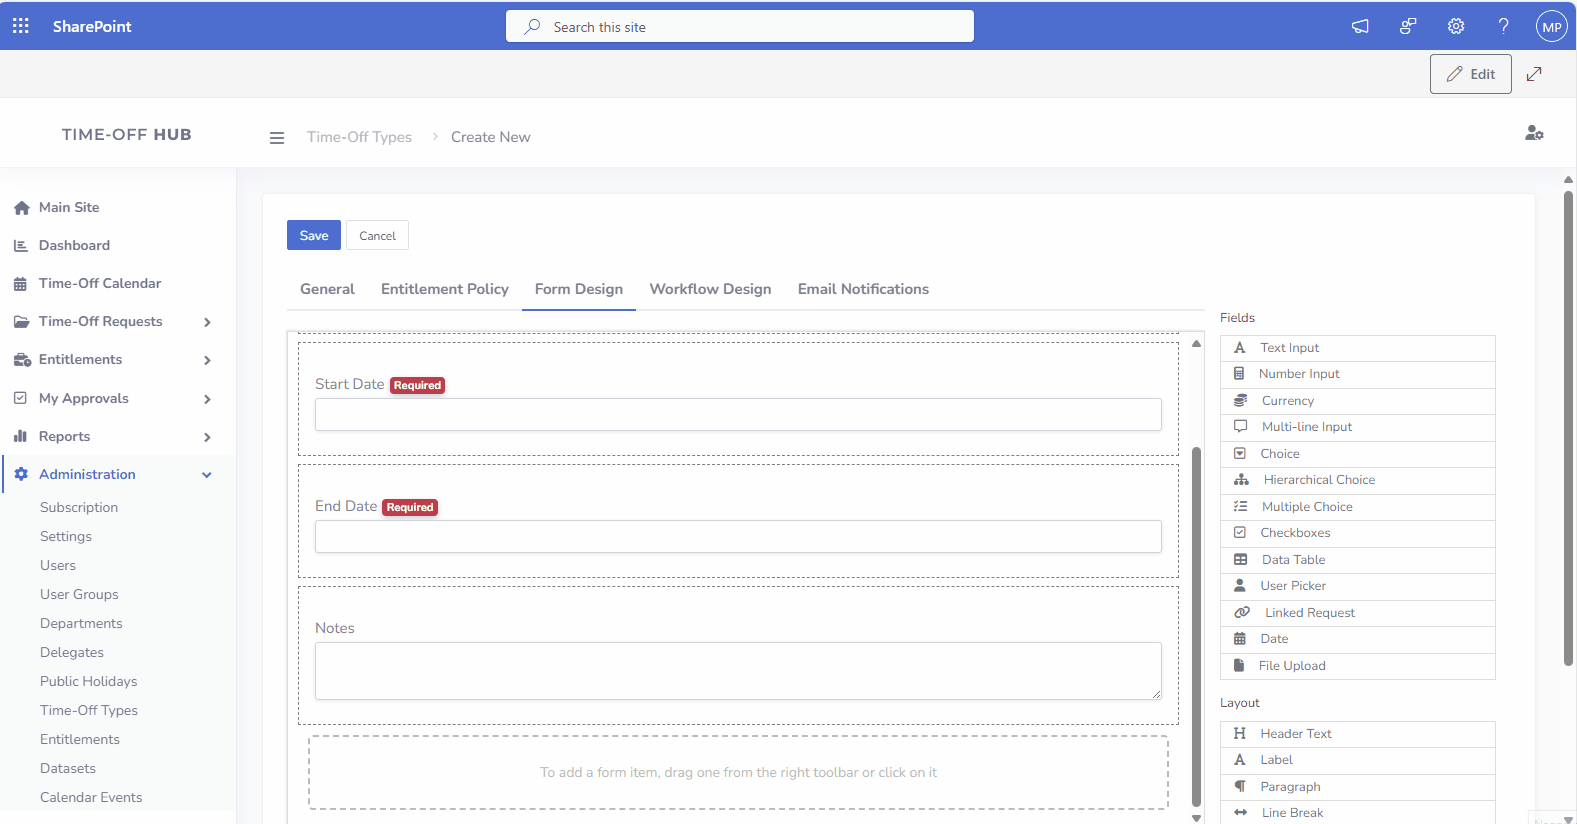
Task: Toggle the hamburger sidebar menu icon
Action: 277,138
